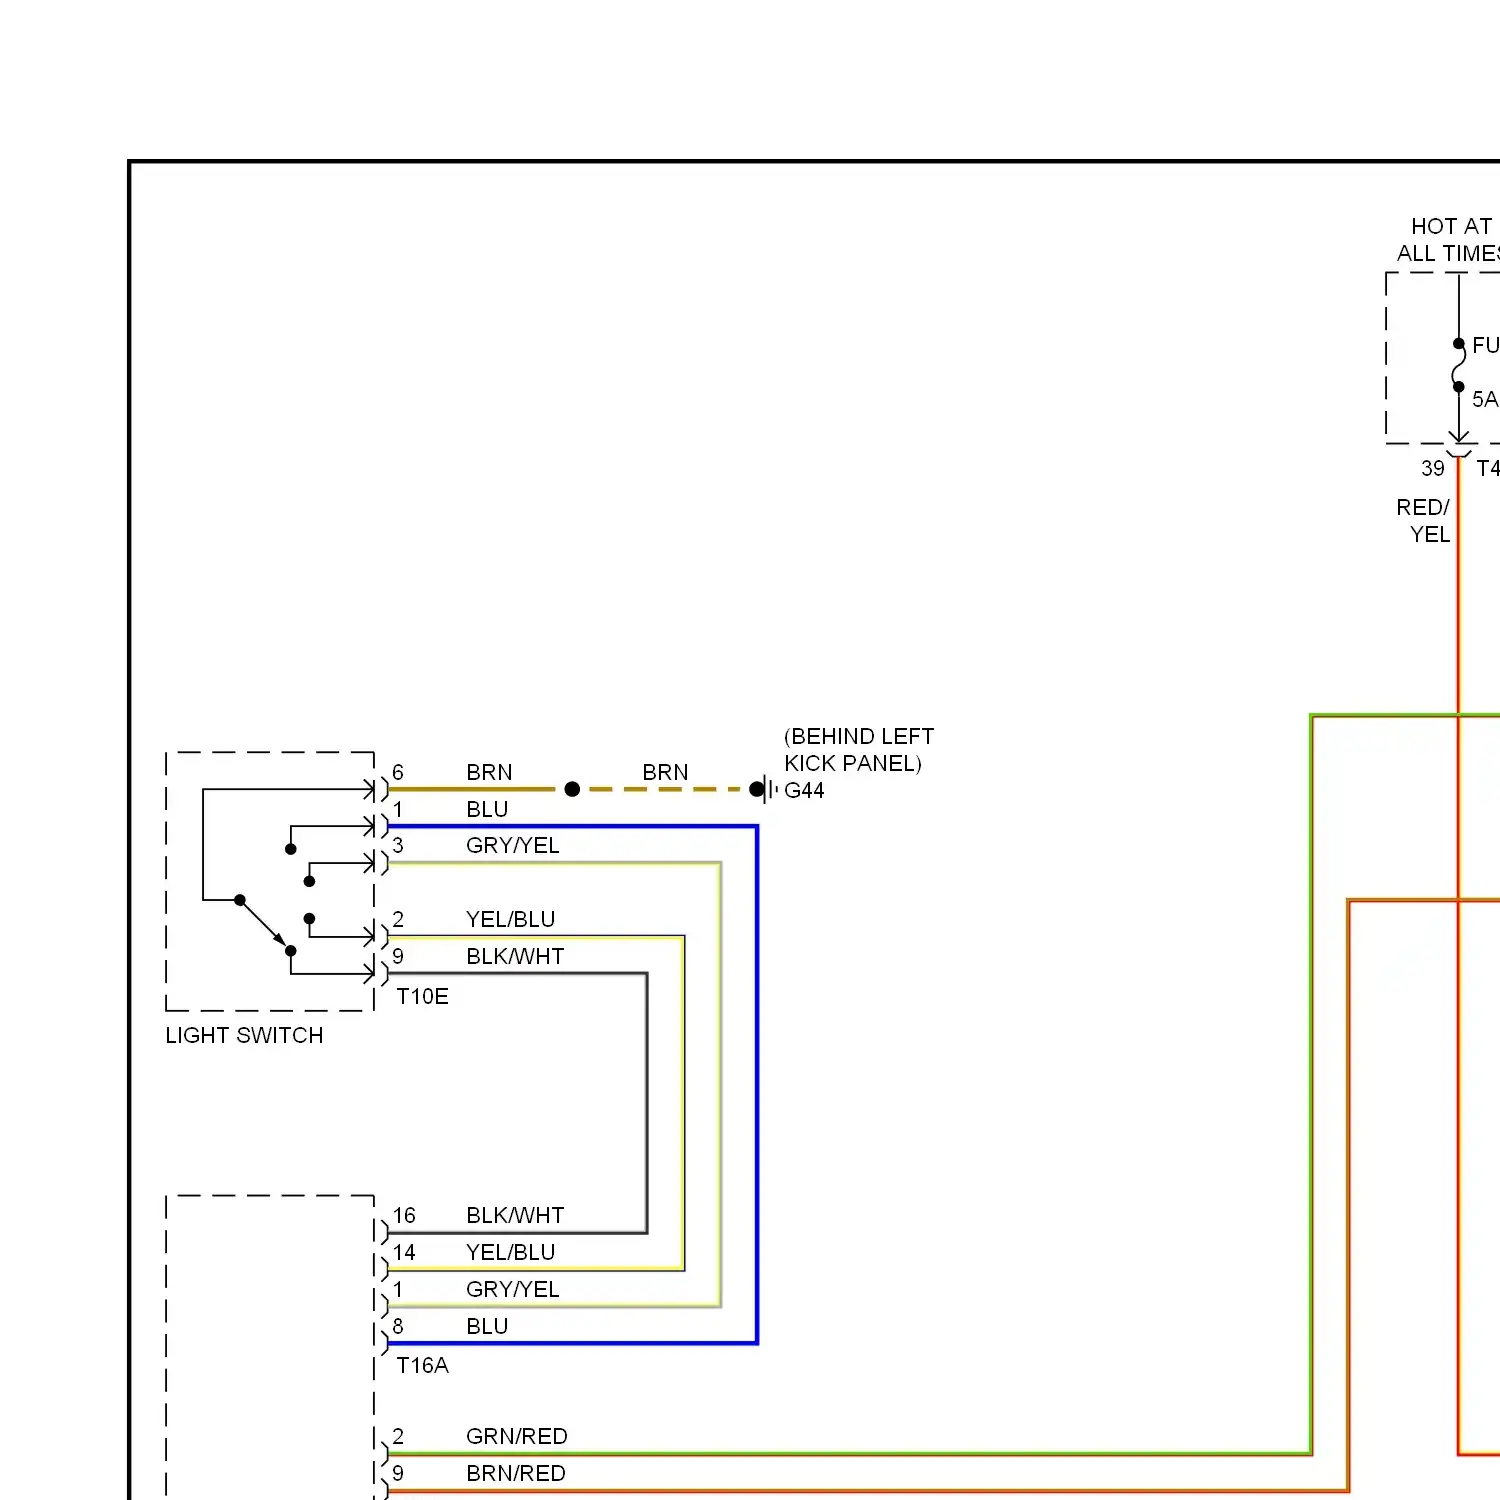
Task: Click the splice dot on solid BRN wire
Action: 572,789
